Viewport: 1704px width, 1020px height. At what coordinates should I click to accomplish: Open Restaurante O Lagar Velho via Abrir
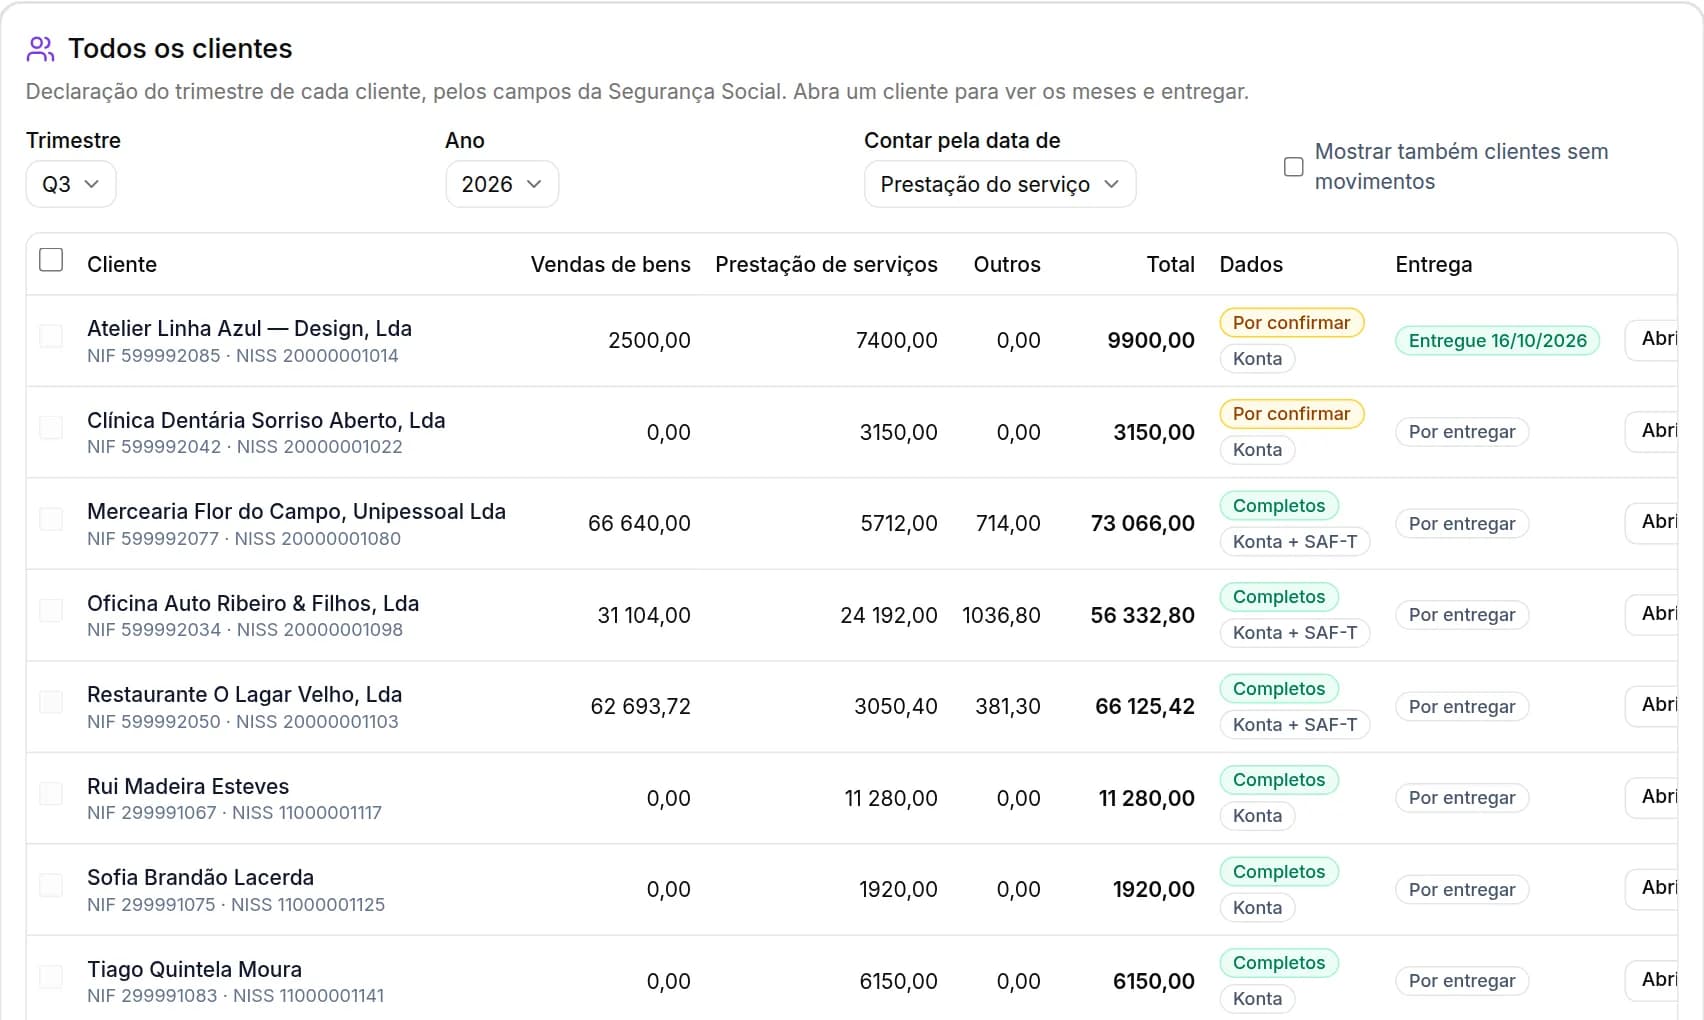click(x=1653, y=705)
